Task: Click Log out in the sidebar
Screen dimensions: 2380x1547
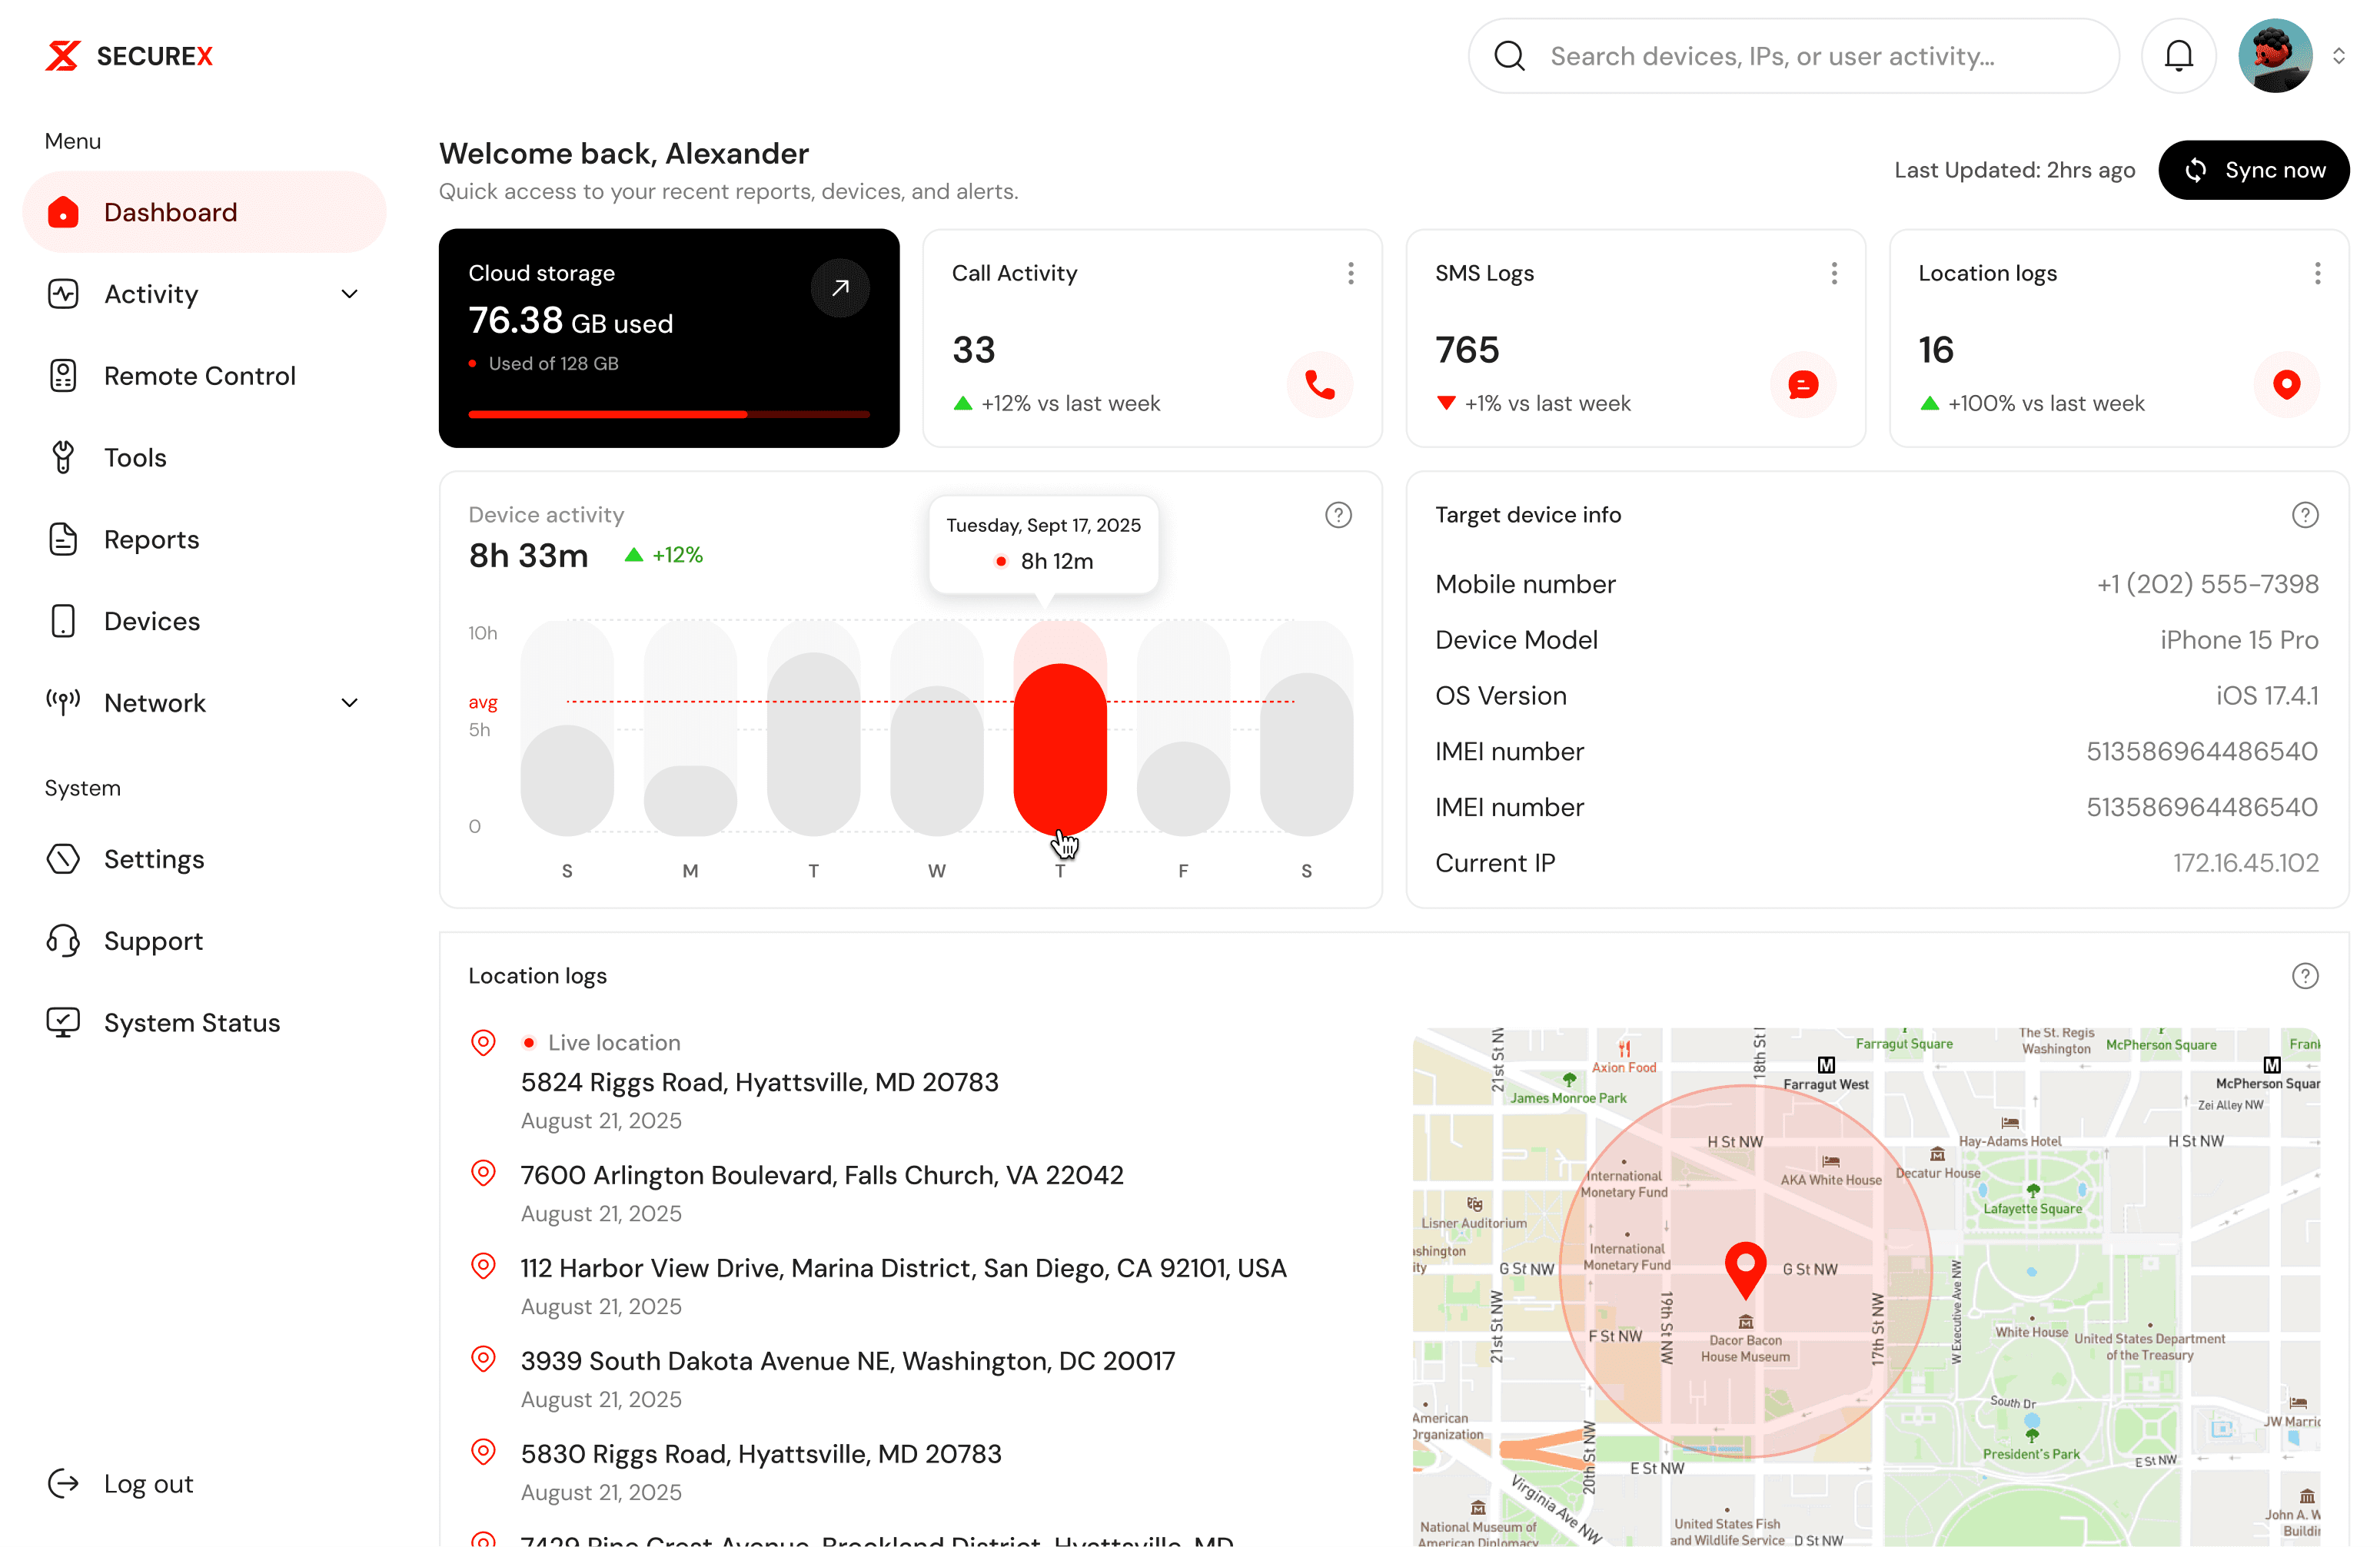Action: tap(148, 1484)
